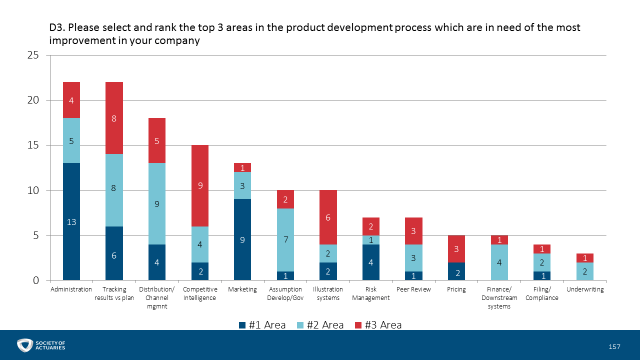Select Tracking results bar's dark blue segment 6
Image resolution: width=640 pixels, height=360 pixels.
[x=114, y=253]
